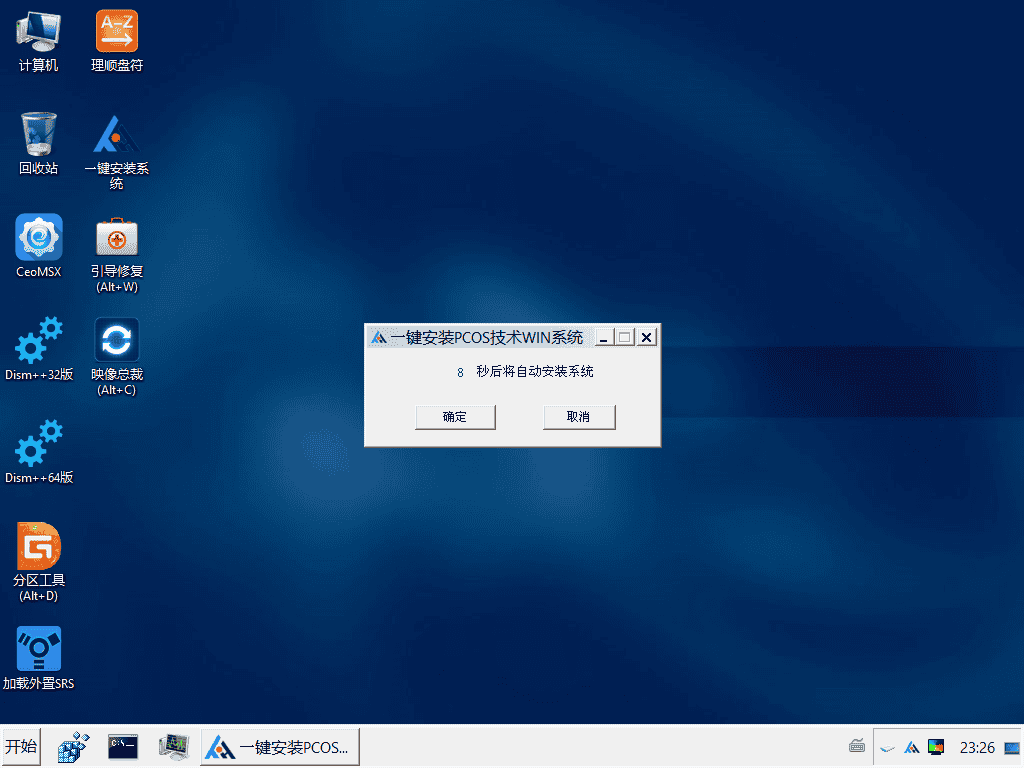
Task: Click 取消 to cancel the install countdown
Action: [579, 417]
